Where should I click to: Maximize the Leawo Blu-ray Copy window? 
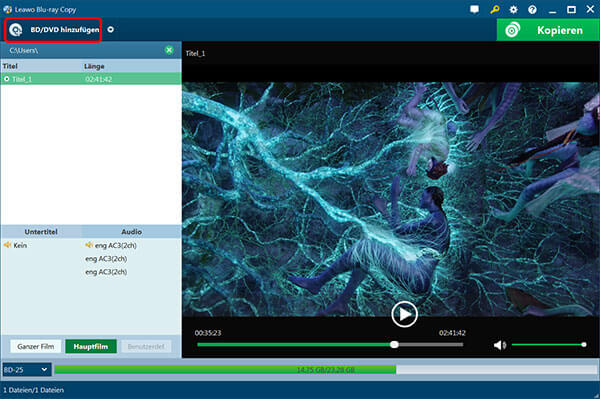(571, 10)
